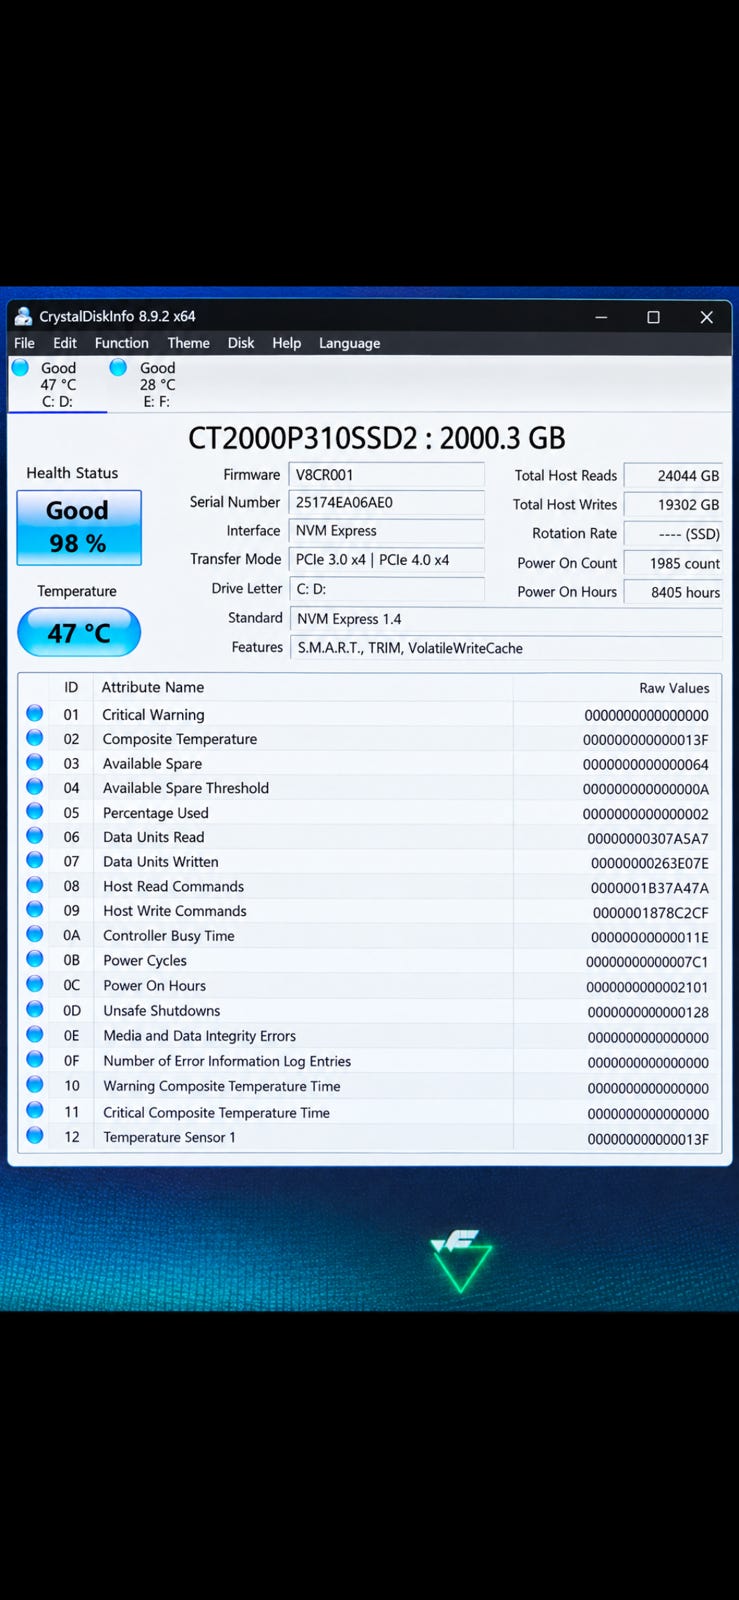Click the Serial Number field 25174EA06AE0

(387, 503)
